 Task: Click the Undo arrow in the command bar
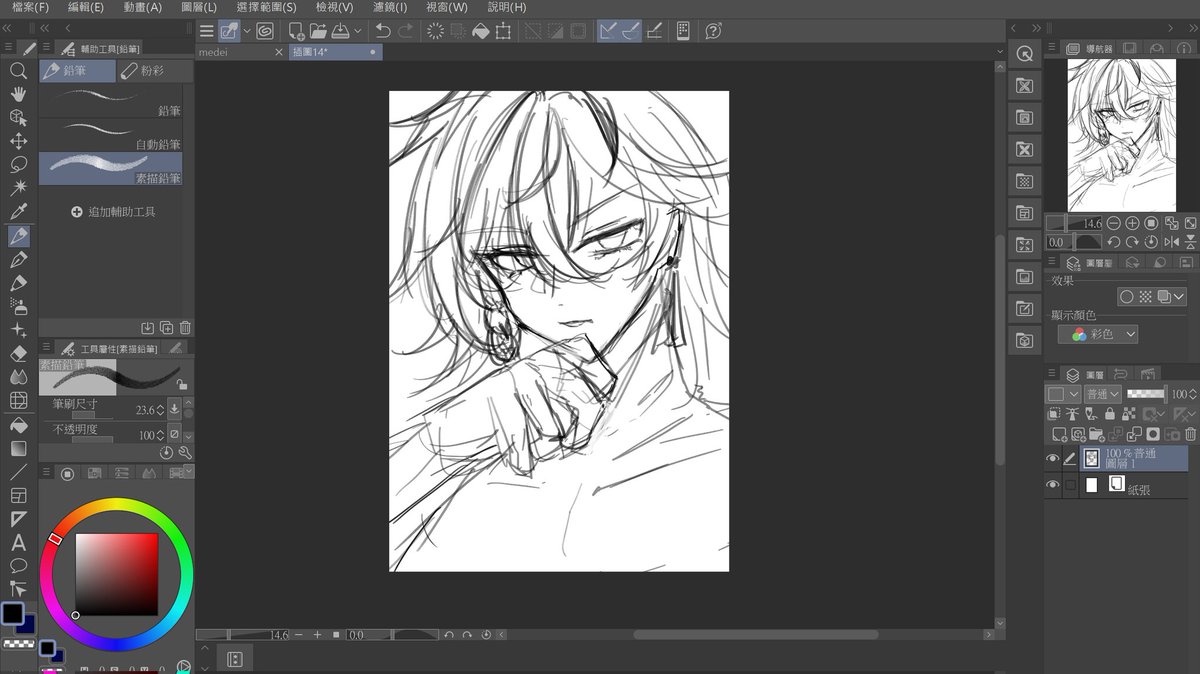point(383,31)
